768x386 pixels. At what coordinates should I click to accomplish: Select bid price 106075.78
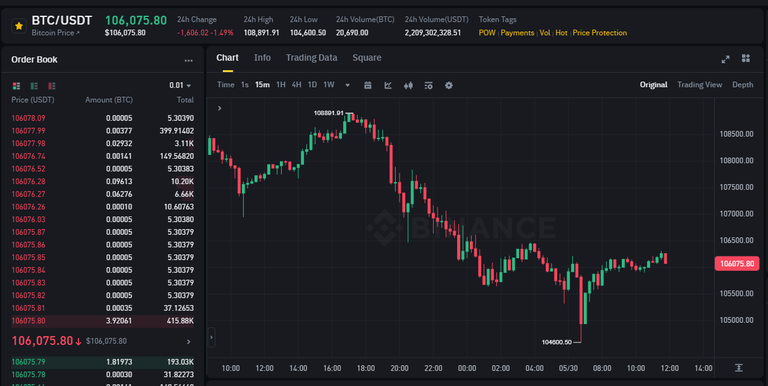coord(28,375)
